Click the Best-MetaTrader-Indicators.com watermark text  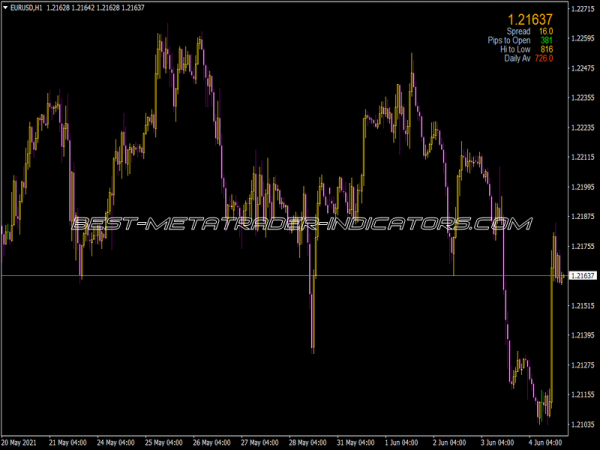click(300, 224)
